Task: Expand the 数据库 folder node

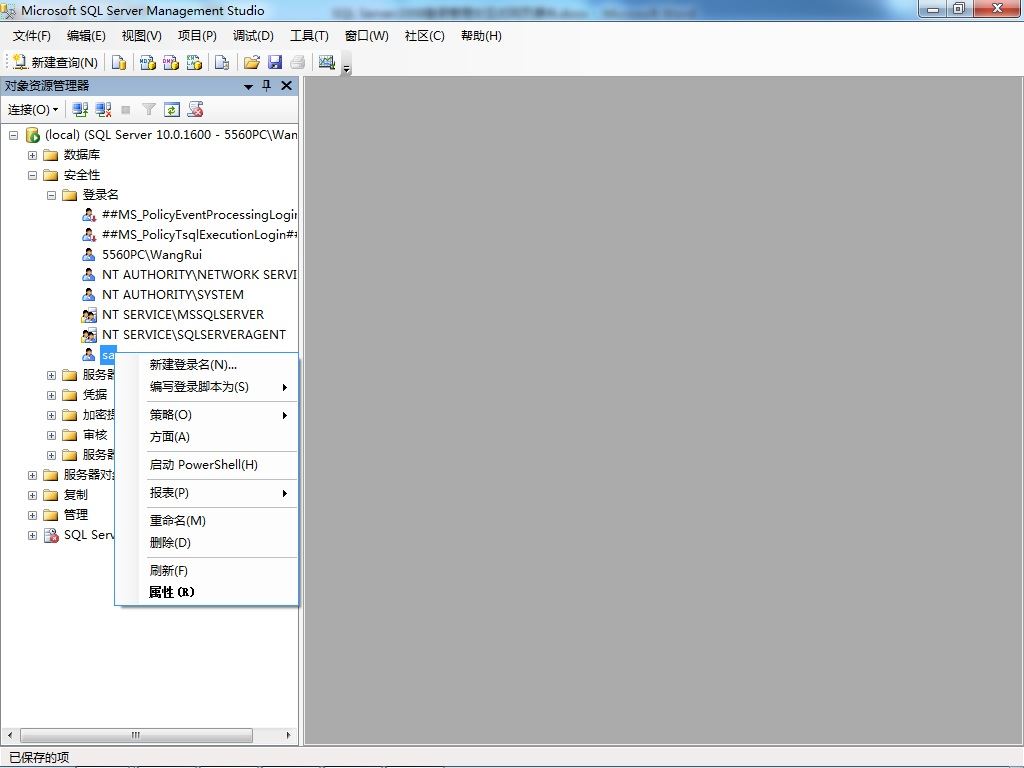Action: click(32, 155)
